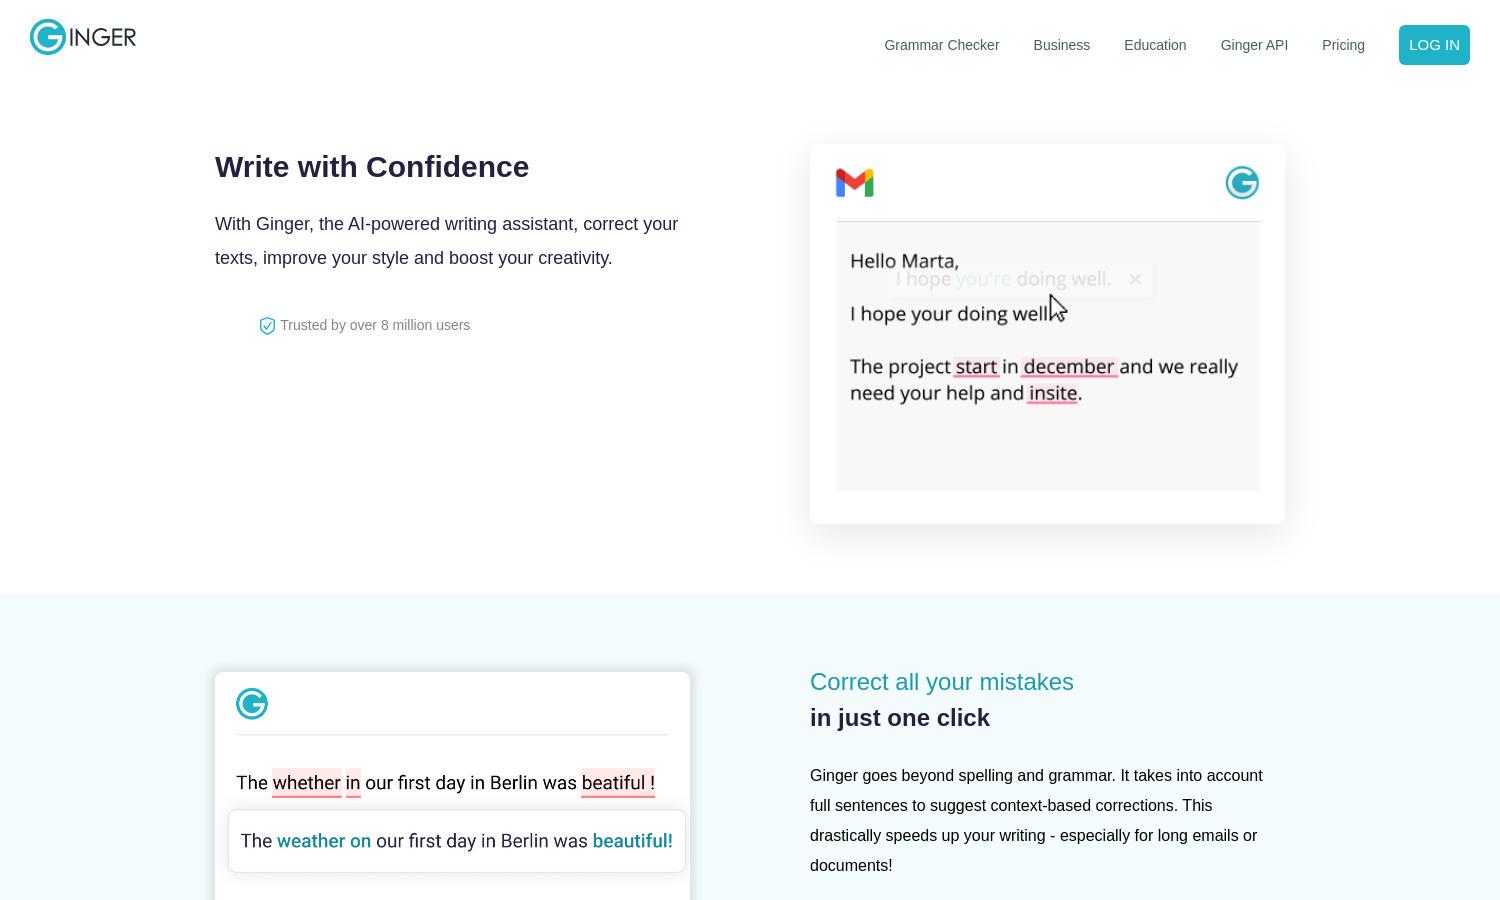Viewport: 1500px width, 900px height.
Task: View the Pricing page
Action: [1343, 45]
